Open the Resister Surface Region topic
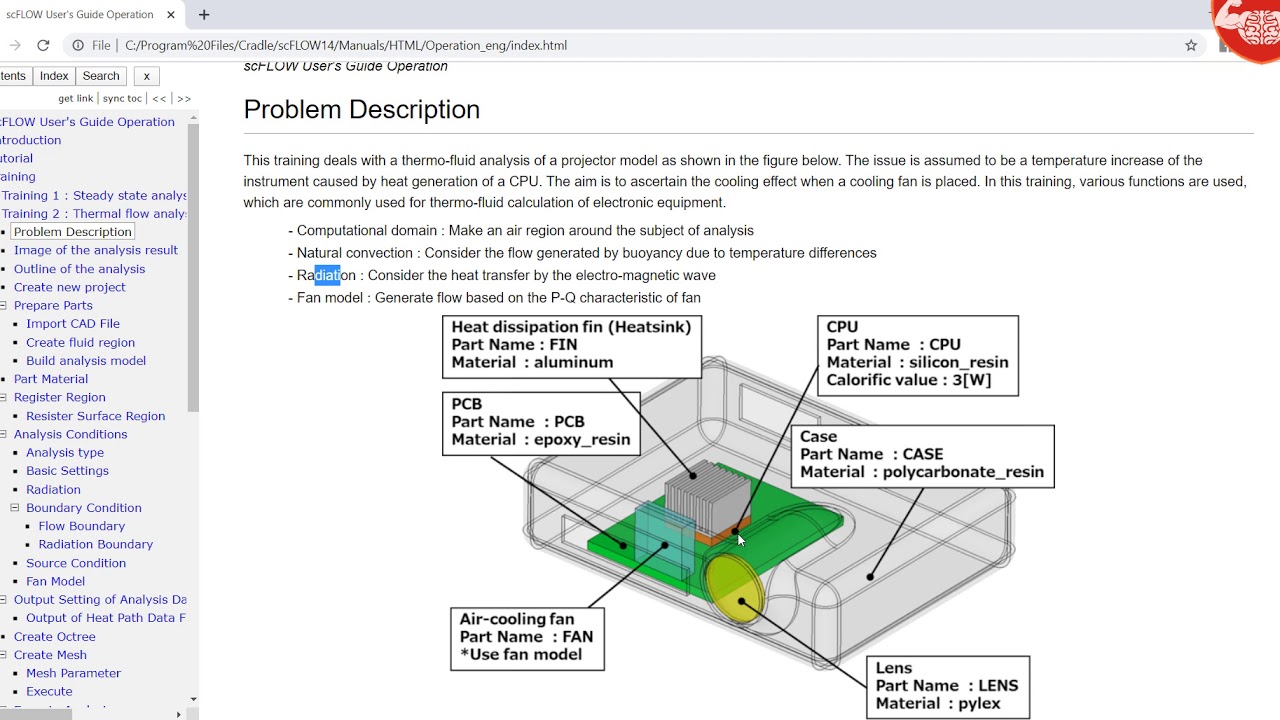 coord(96,416)
